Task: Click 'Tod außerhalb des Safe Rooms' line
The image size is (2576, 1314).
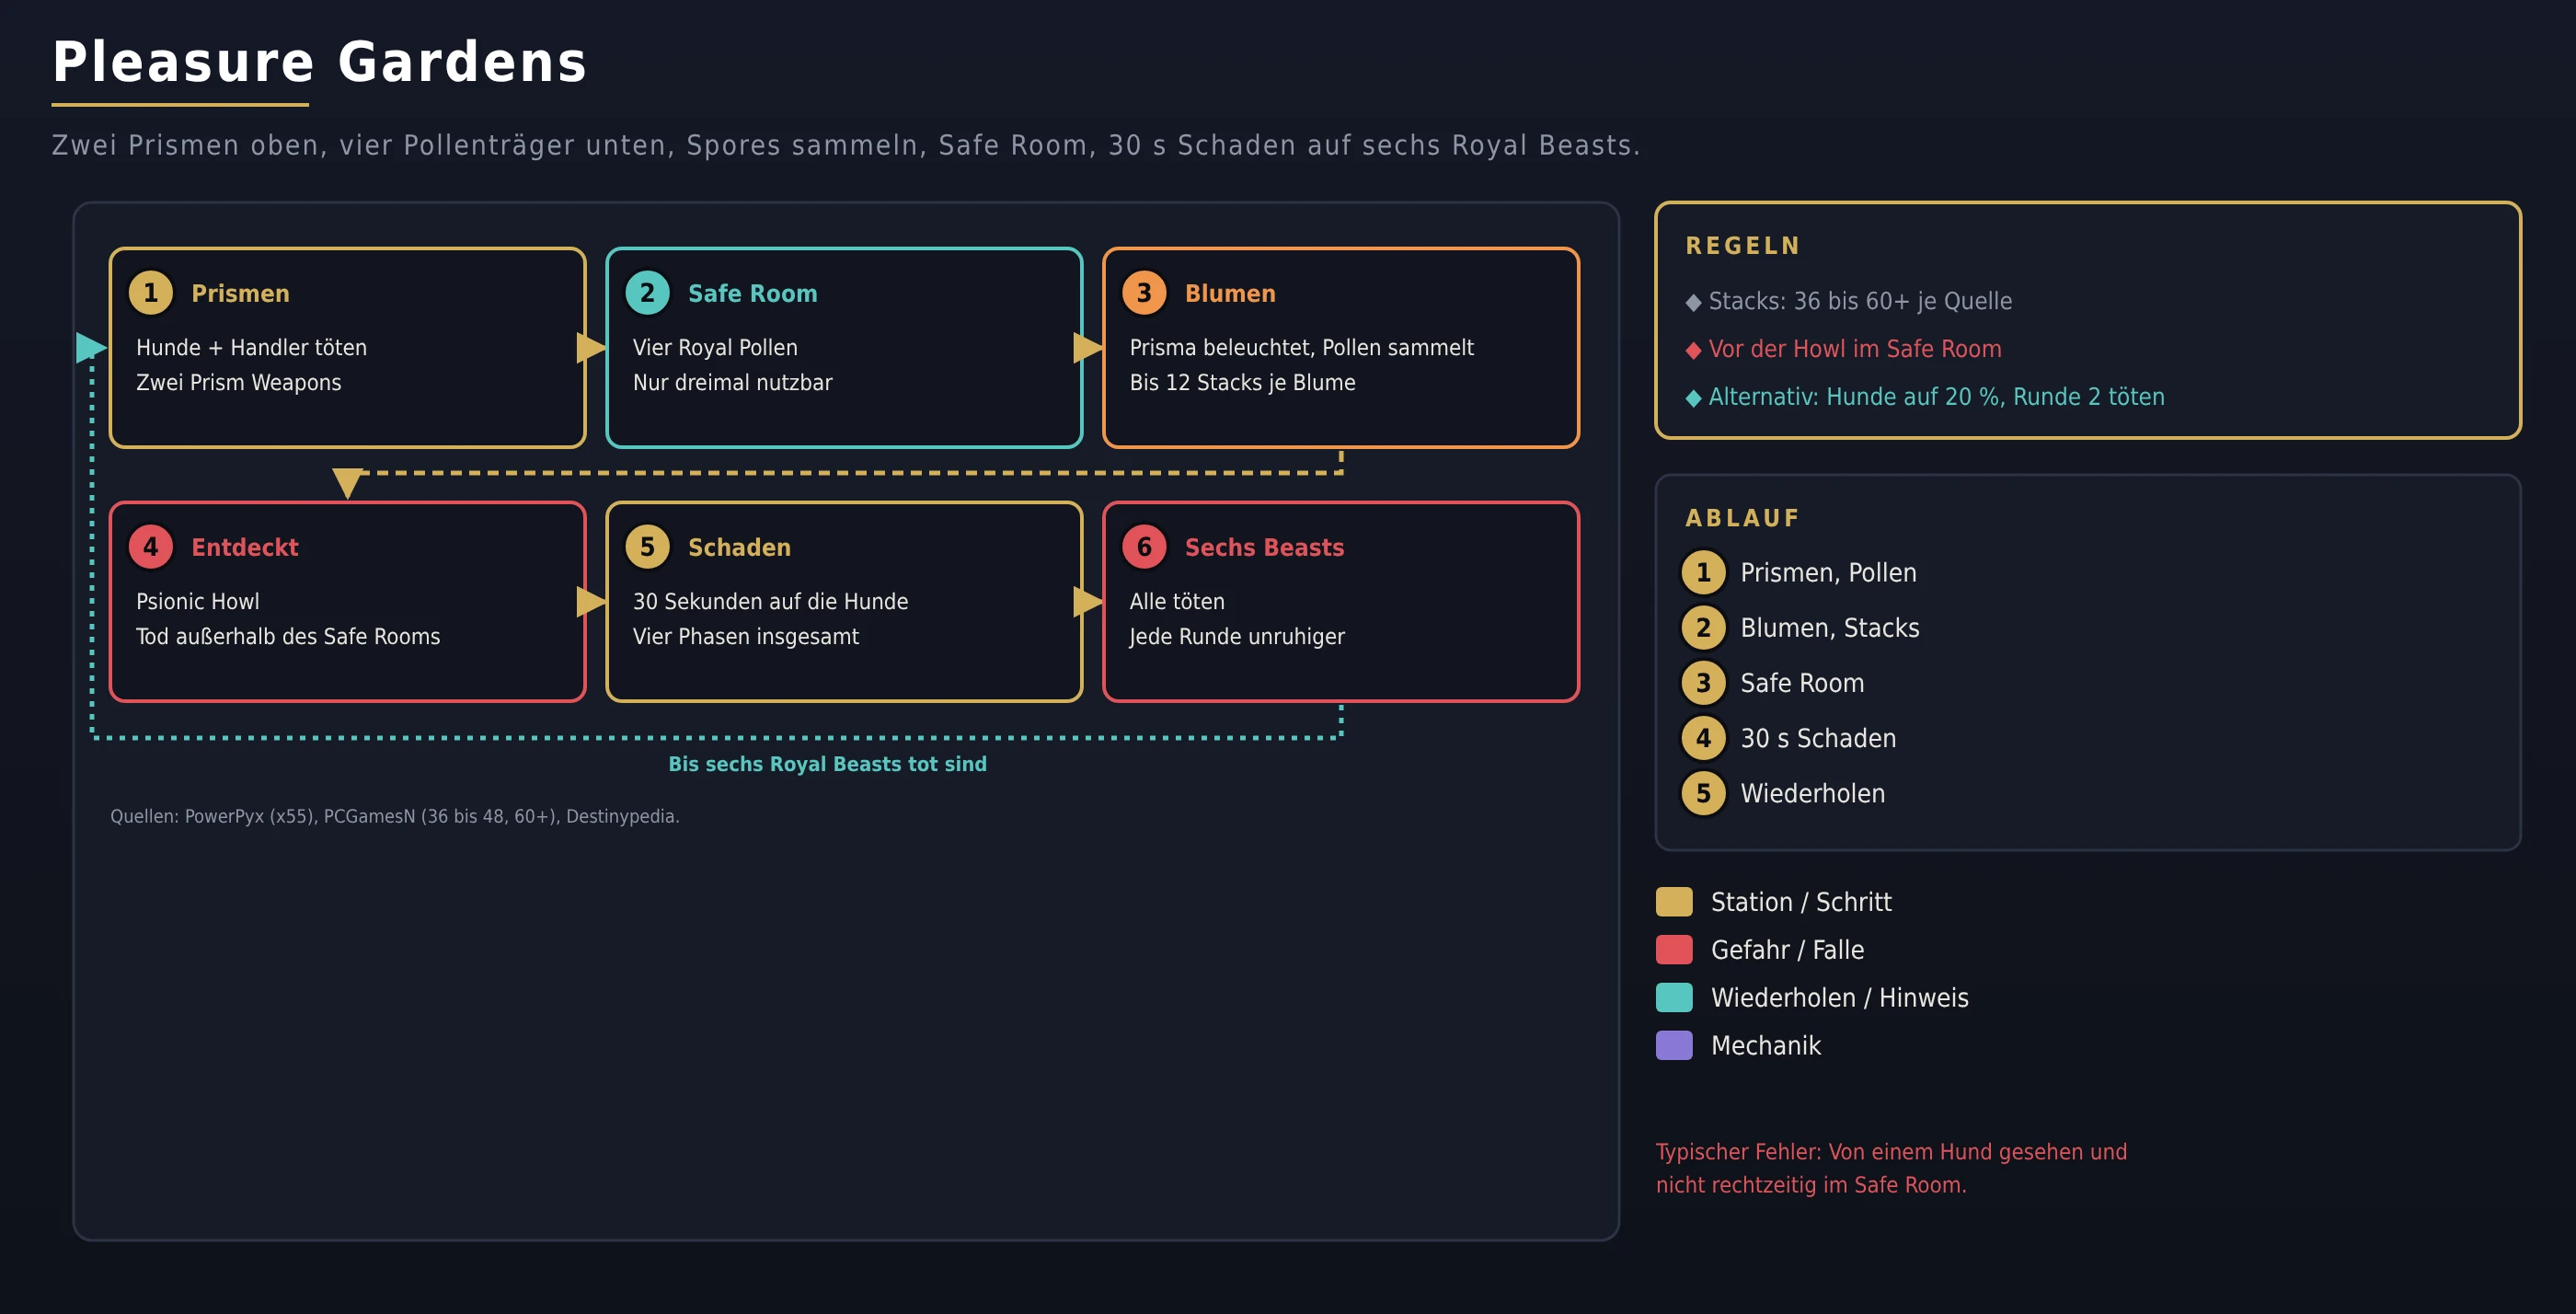Action: [288, 637]
